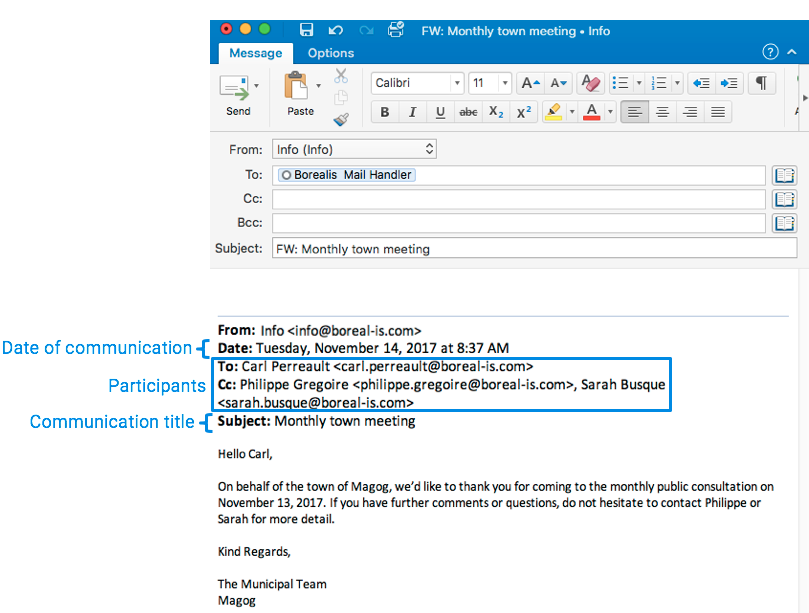Activate the Format Painter brush

[x=341, y=119]
